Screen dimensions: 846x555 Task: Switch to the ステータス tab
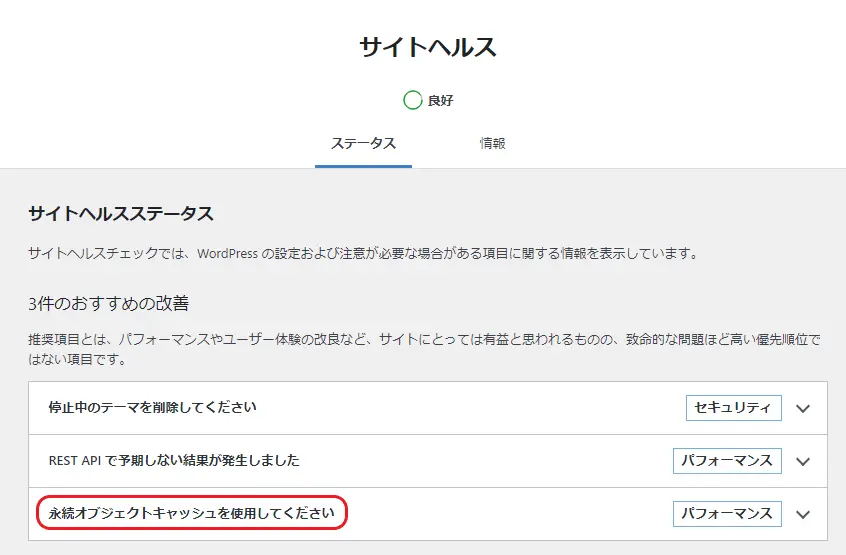pos(363,143)
